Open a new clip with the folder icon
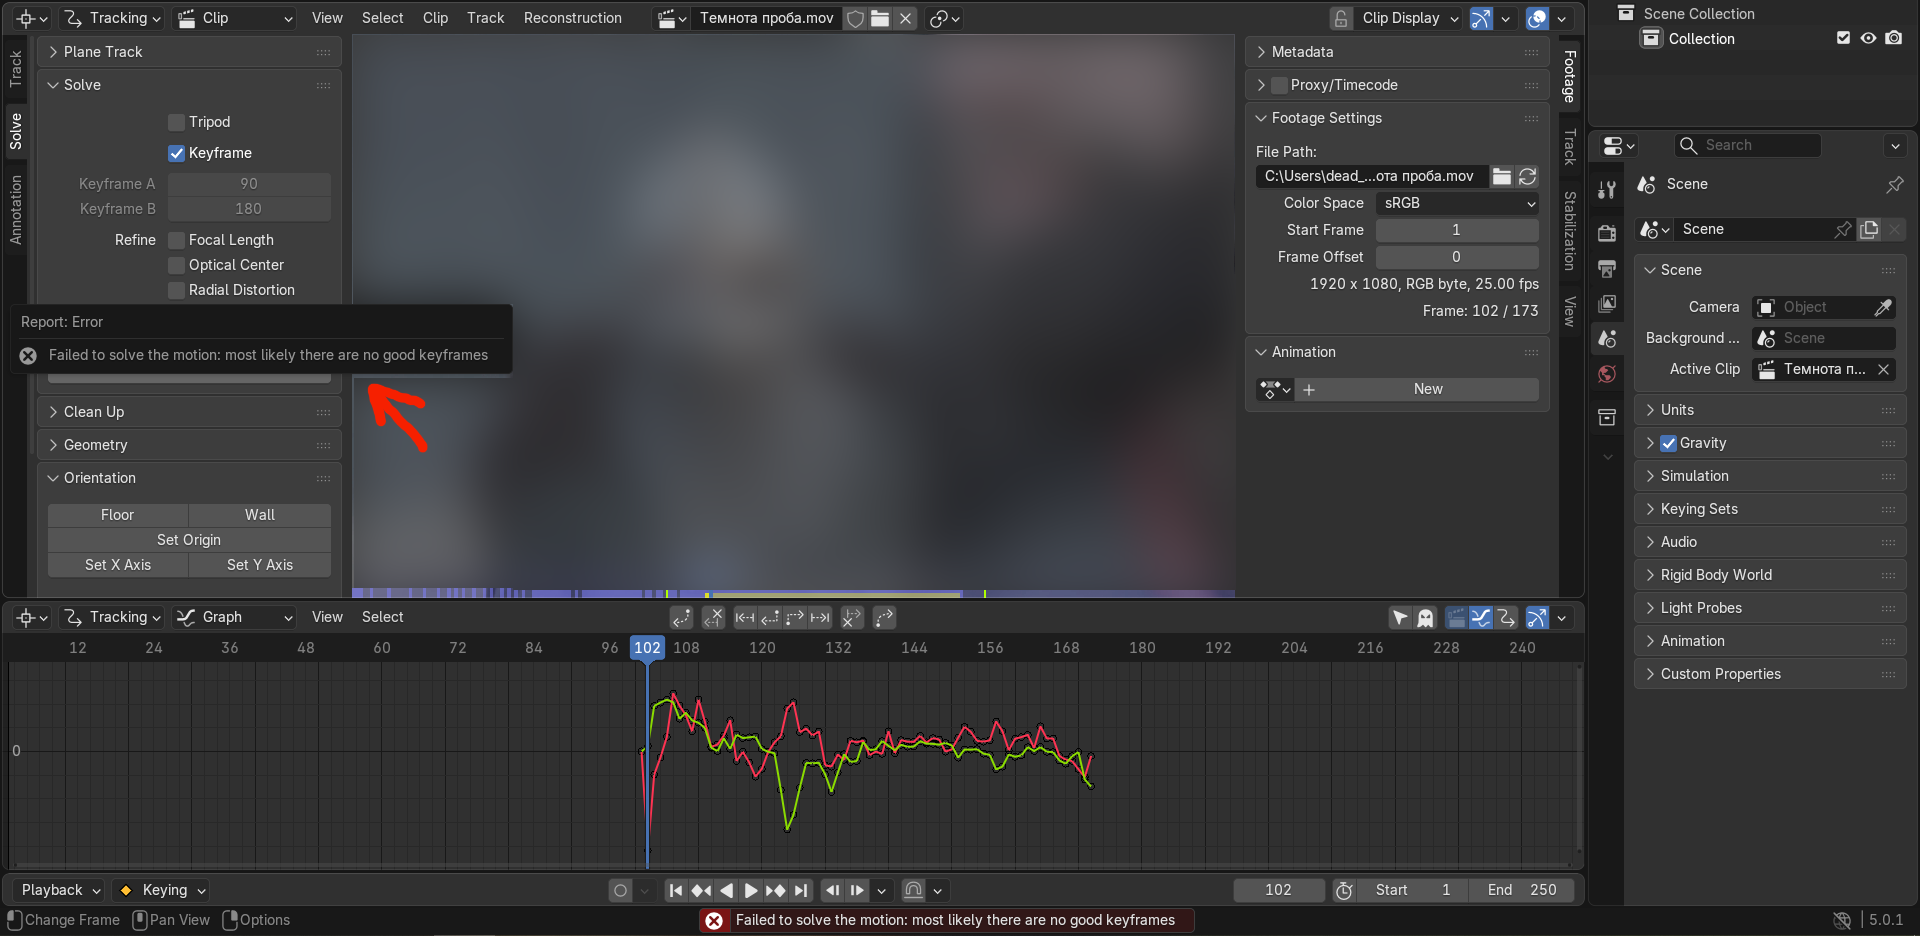 [x=880, y=18]
